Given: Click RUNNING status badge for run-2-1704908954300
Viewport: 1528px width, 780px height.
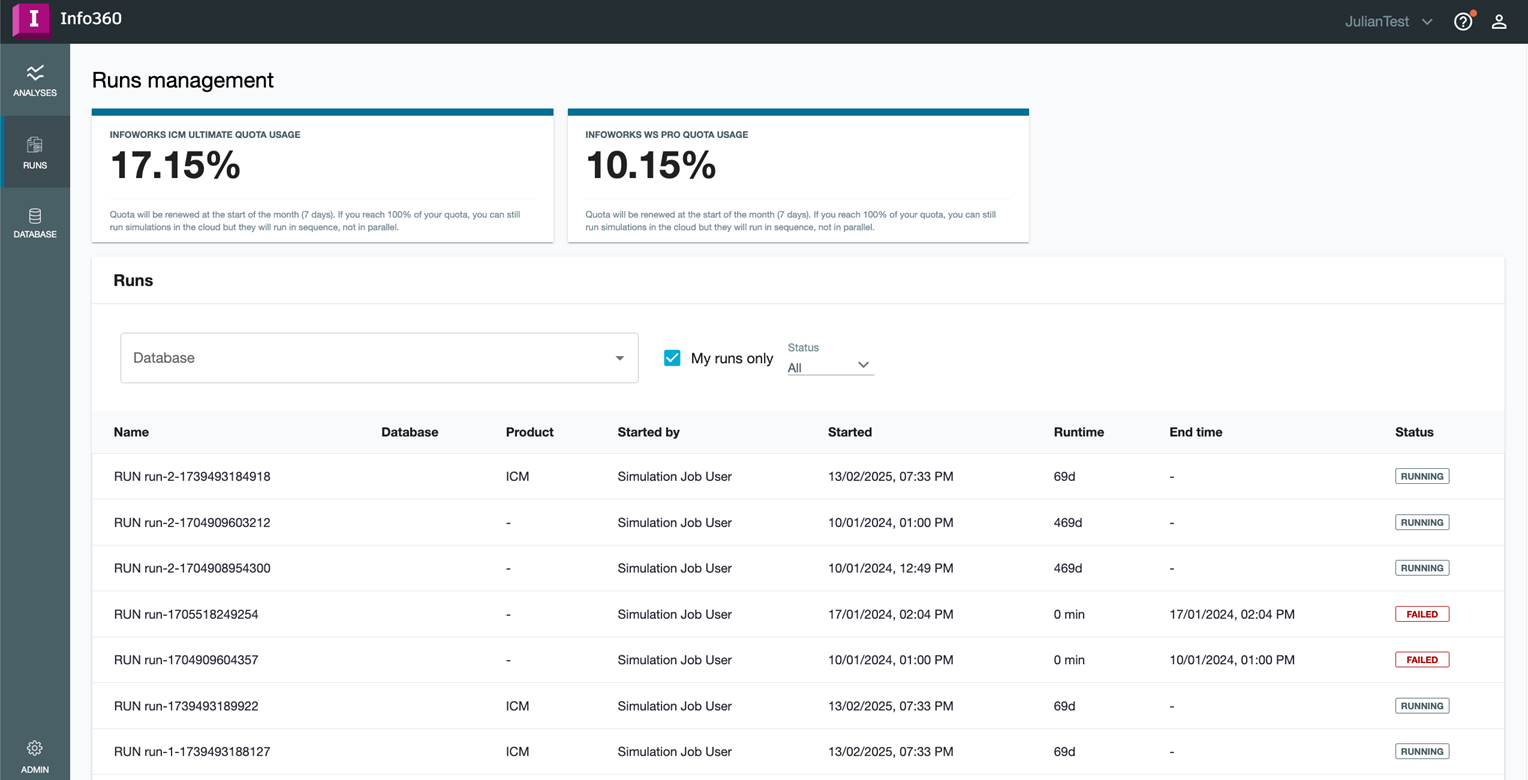Looking at the screenshot, I should pos(1422,568).
